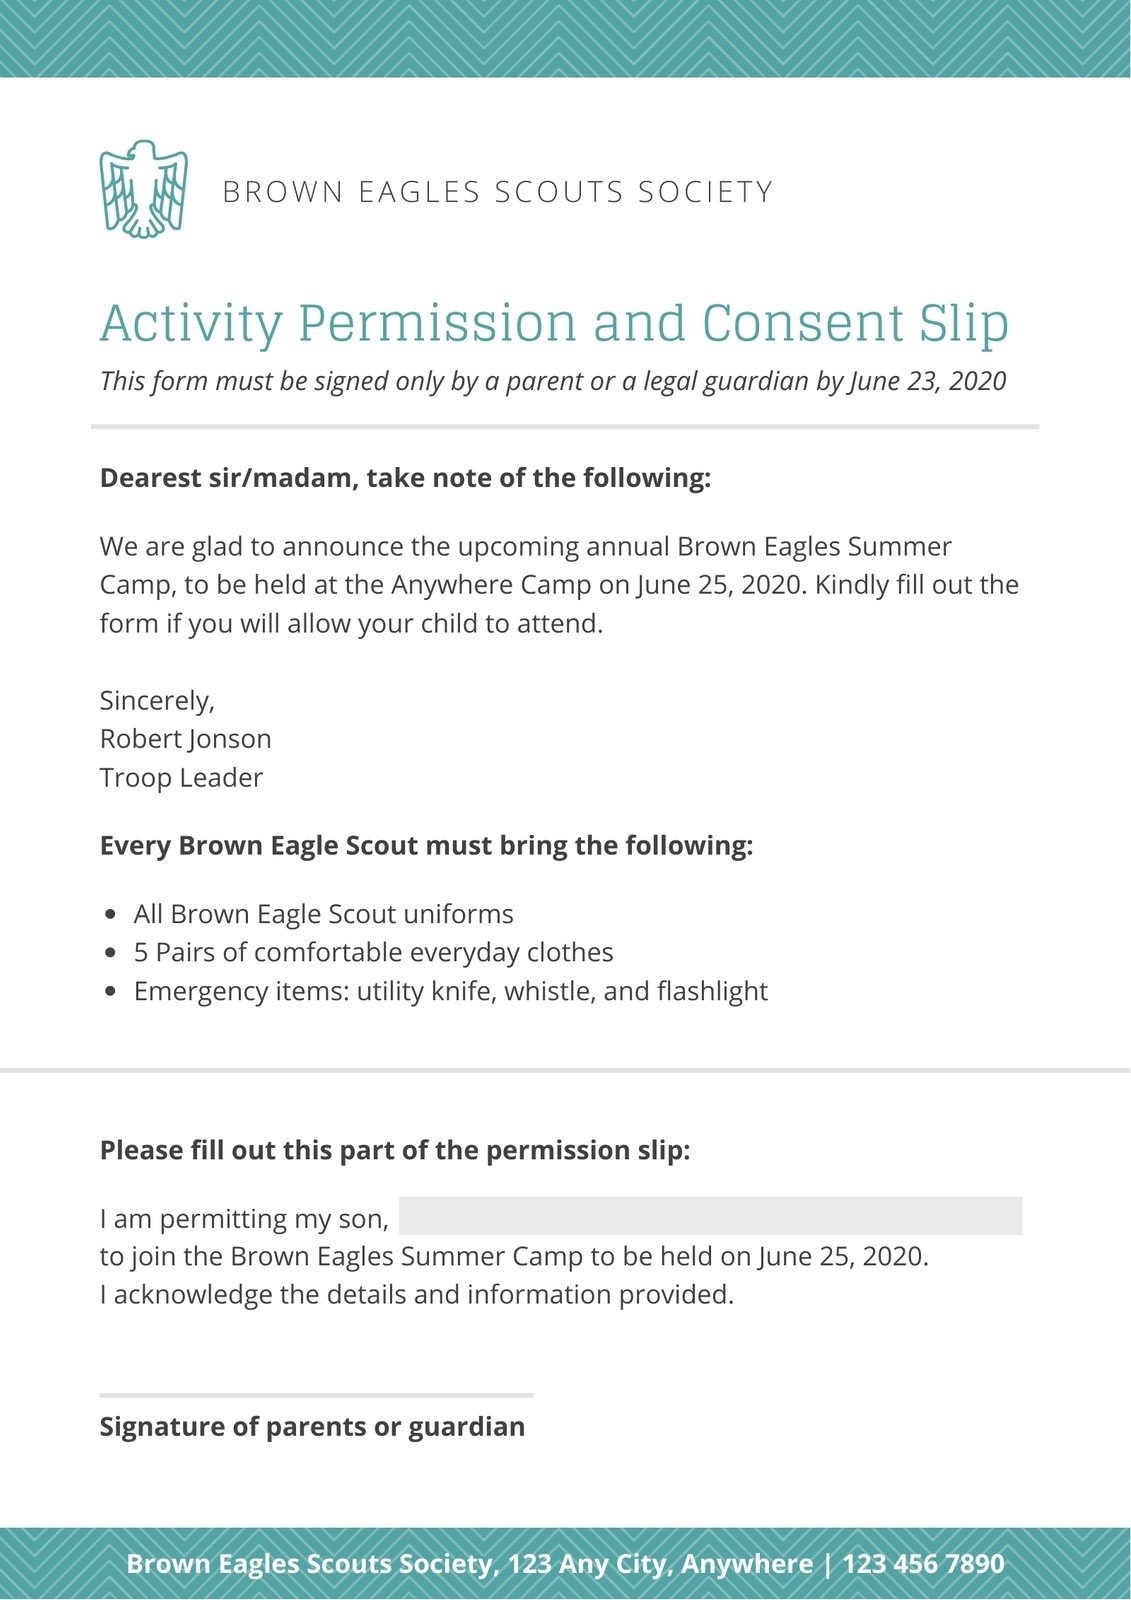Click the Dearest sir/madam heading

(x=405, y=478)
